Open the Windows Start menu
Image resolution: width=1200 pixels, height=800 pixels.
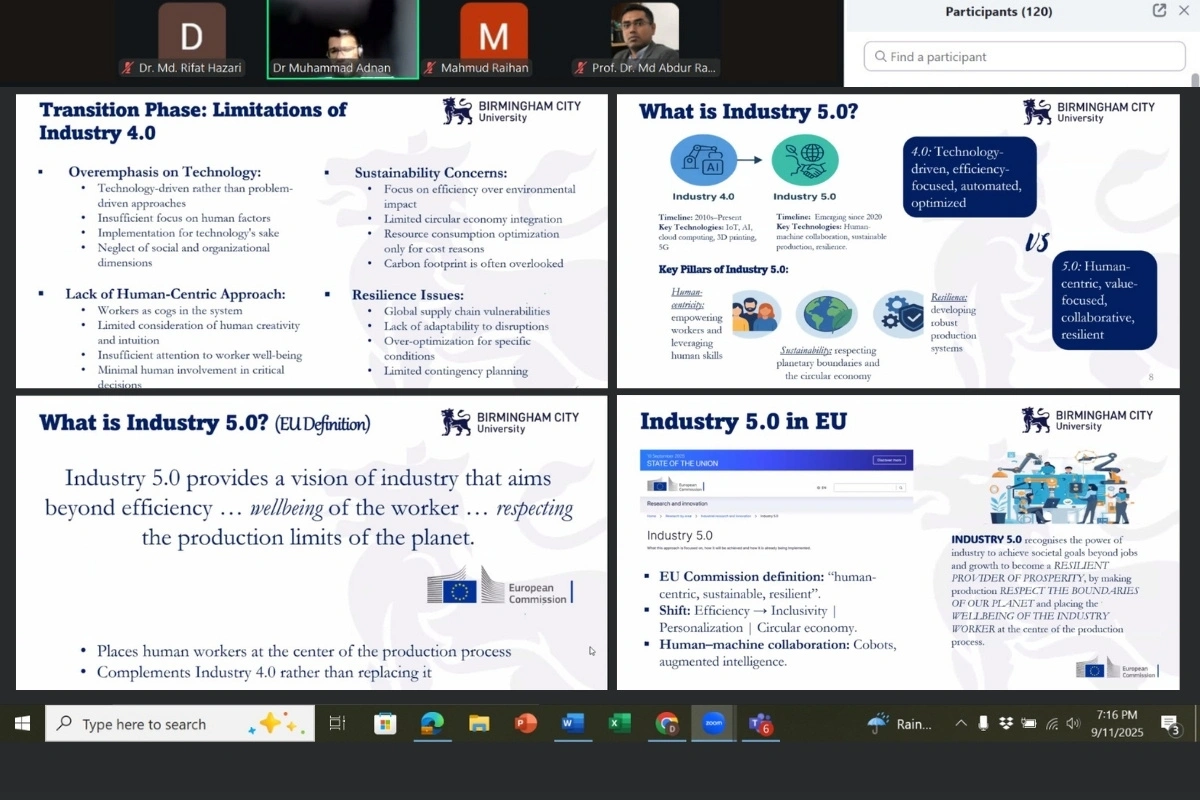coord(22,723)
